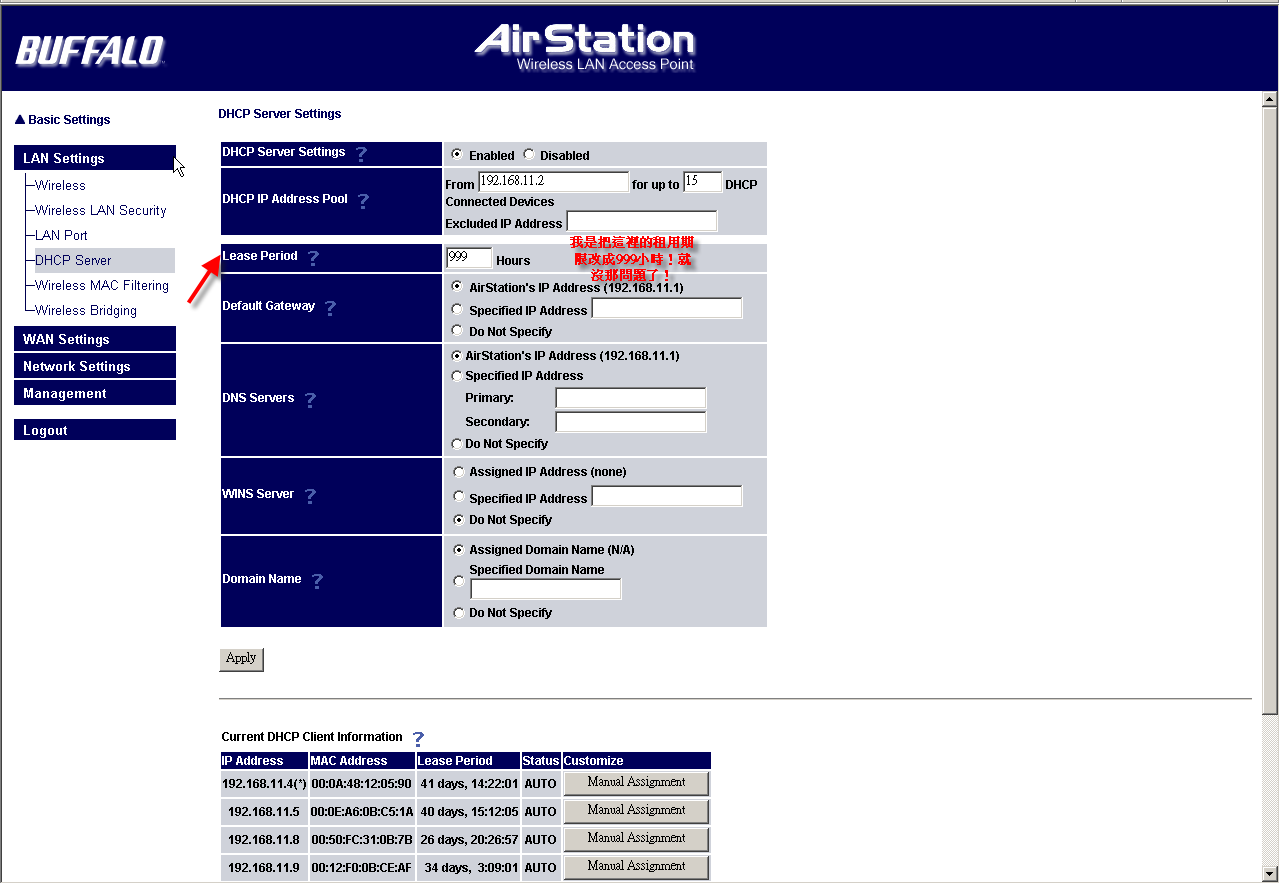1280x883 pixels.
Task: Click MAC address 00:0A:48:12:05:90
Action: [362, 784]
